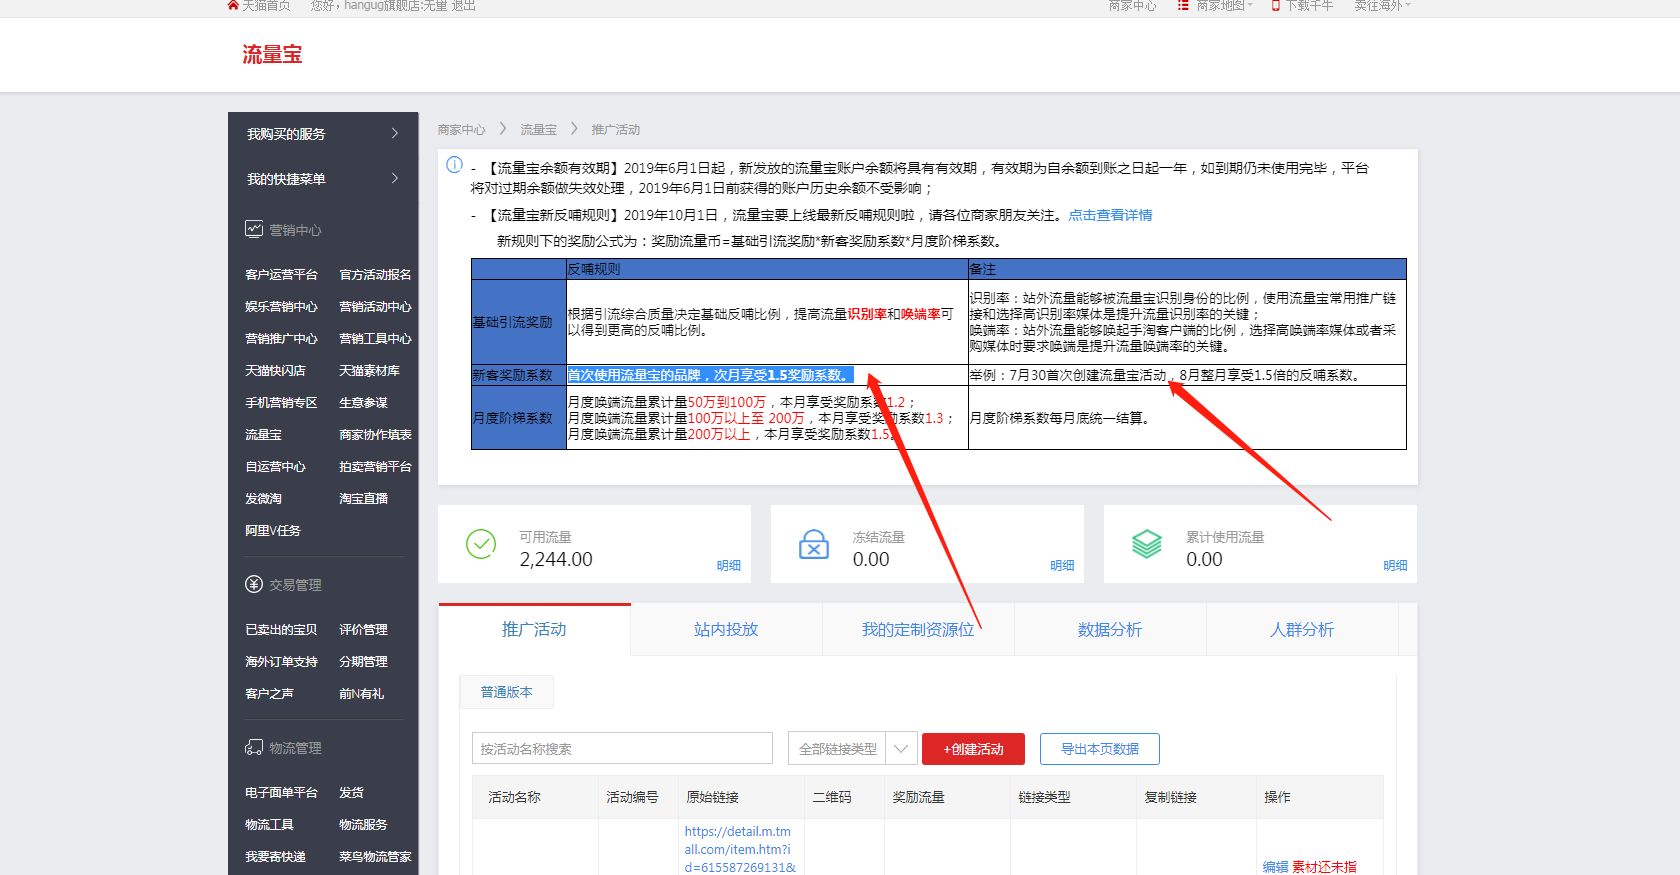Open 电子面单平台 in the sidebar
This screenshot has height=875, width=1680.
(x=281, y=792)
